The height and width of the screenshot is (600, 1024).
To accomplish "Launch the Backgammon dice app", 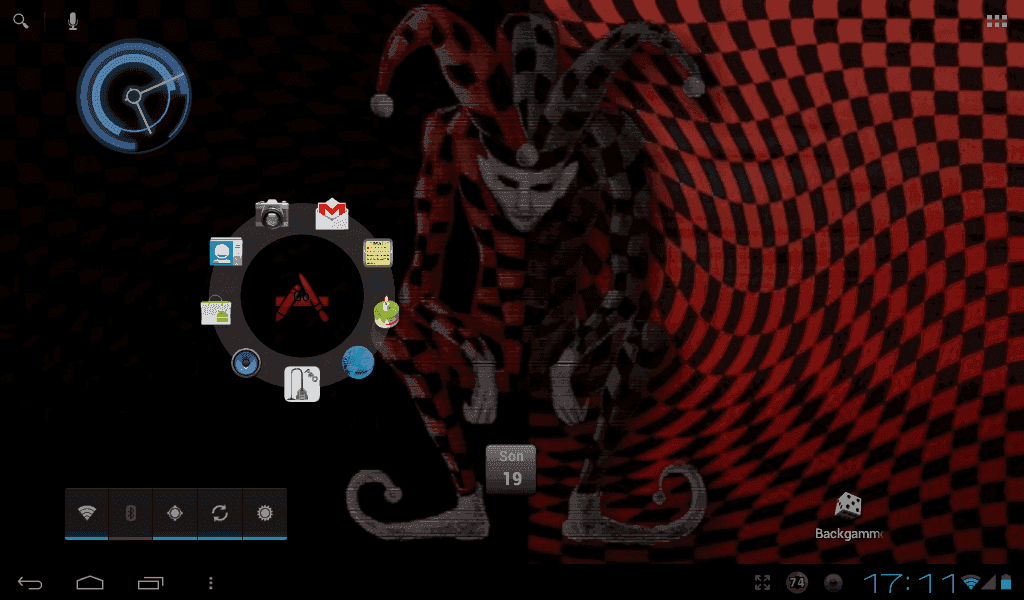I will (x=848, y=516).
